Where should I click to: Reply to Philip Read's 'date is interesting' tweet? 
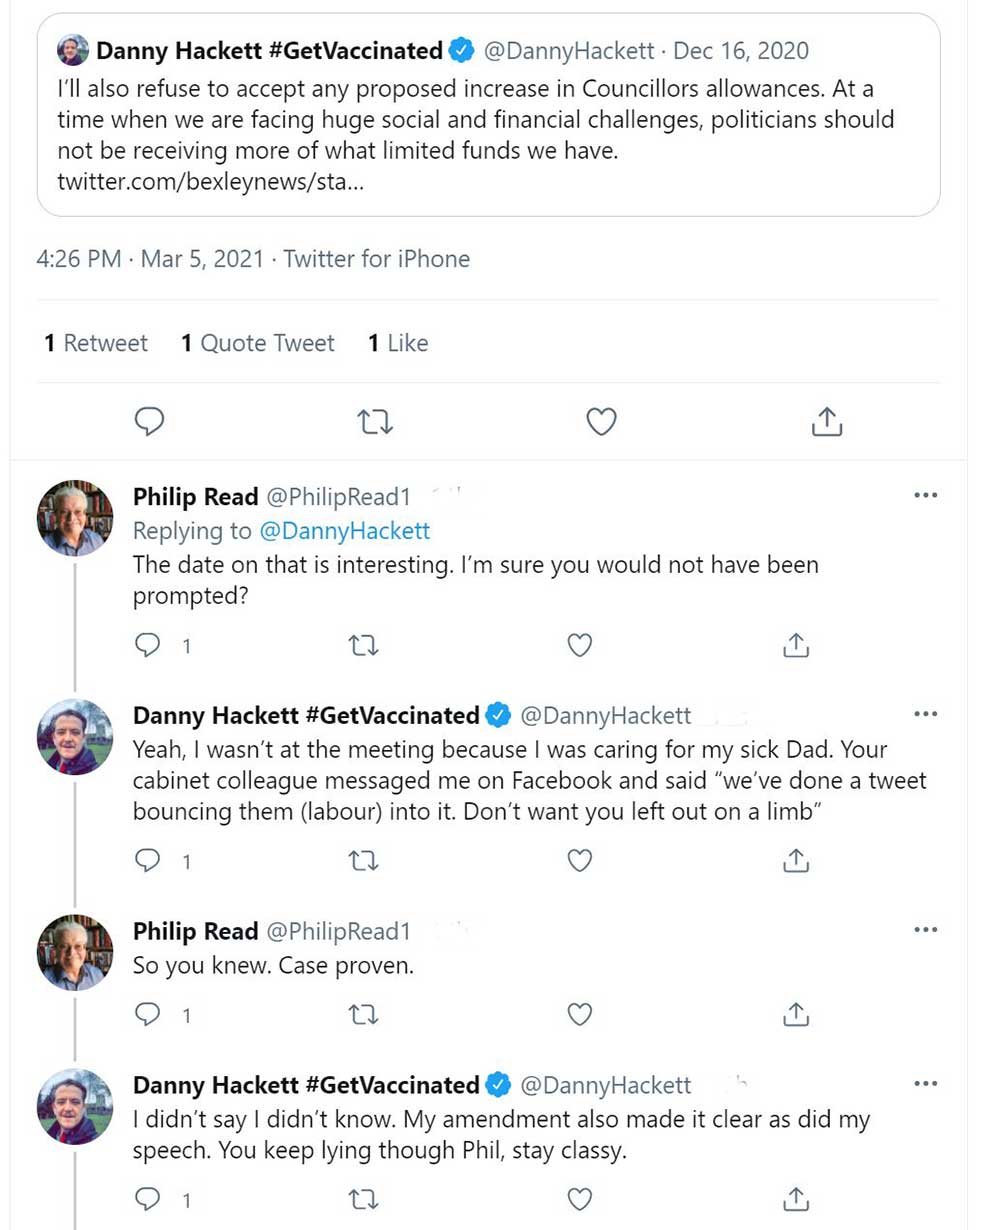[148, 646]
